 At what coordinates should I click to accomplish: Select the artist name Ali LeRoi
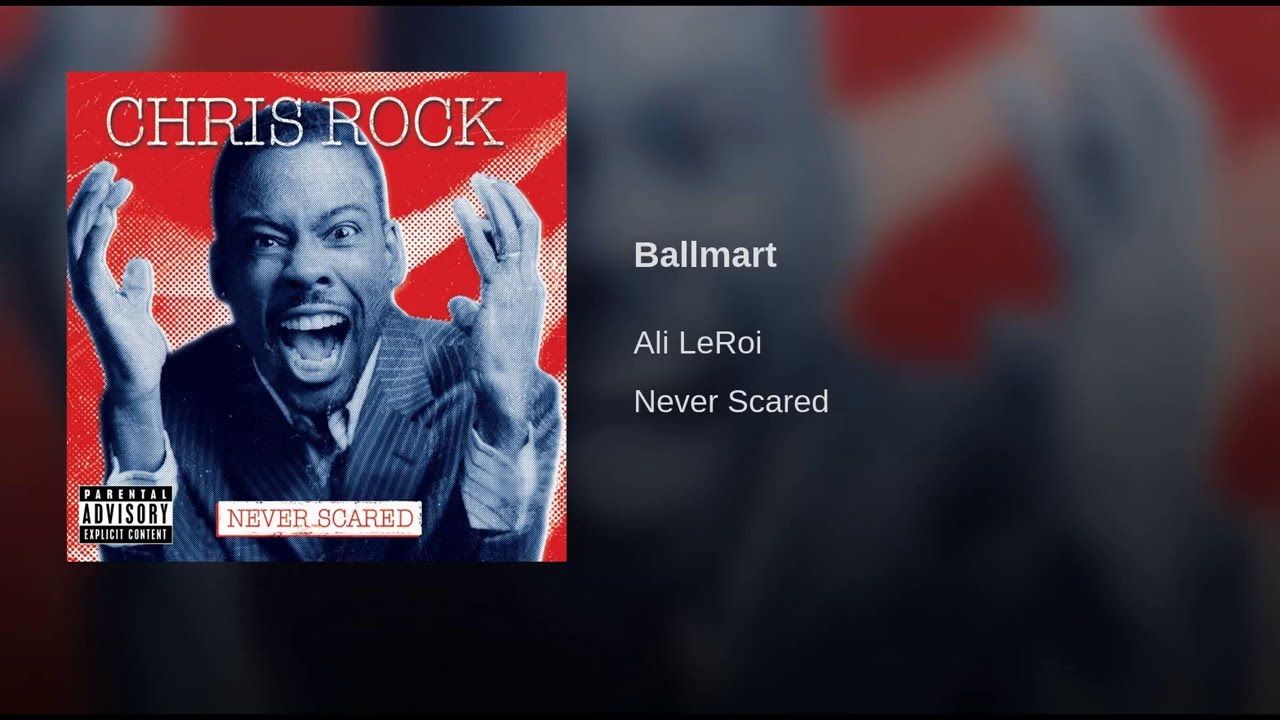[x=698, y=343]
